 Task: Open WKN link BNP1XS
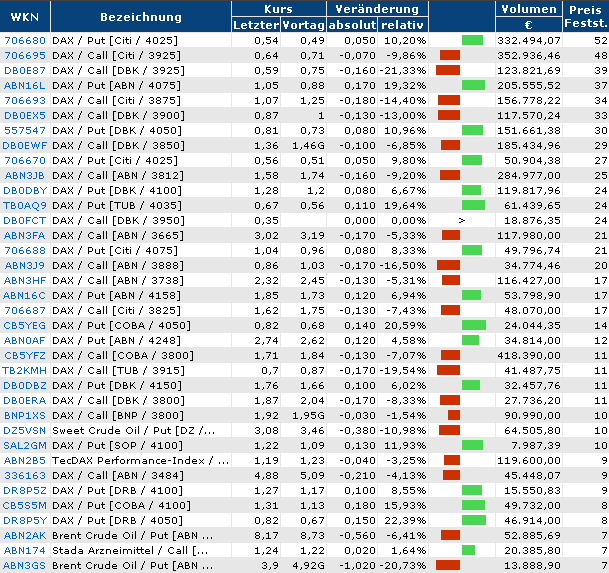click(25, 416)
